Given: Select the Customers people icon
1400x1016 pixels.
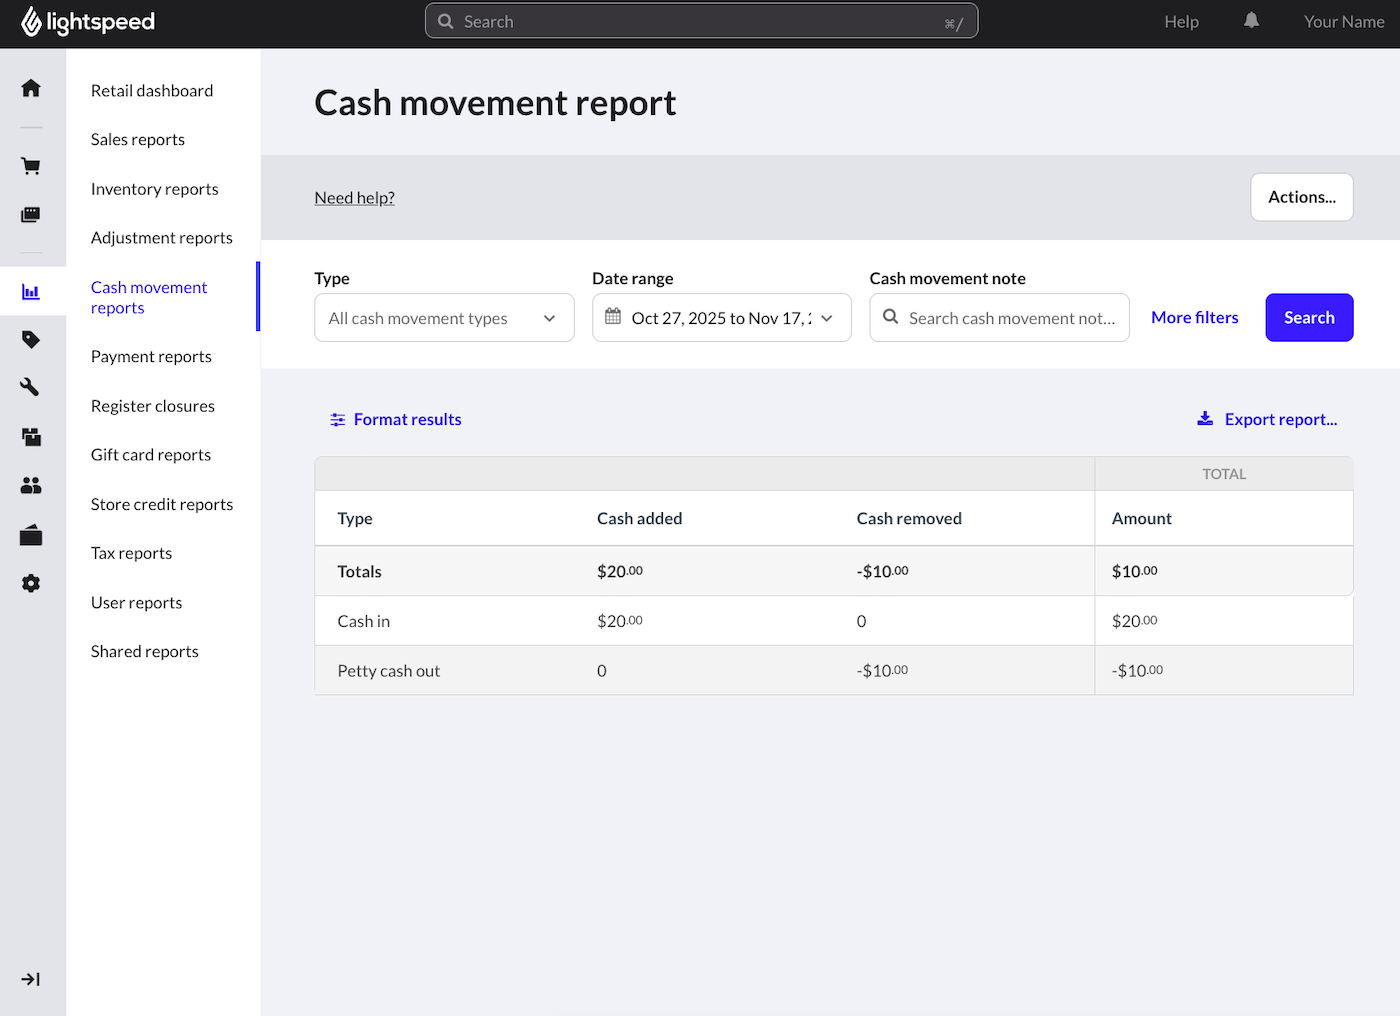Looking at the screenshot, I should tap(32, 485).
